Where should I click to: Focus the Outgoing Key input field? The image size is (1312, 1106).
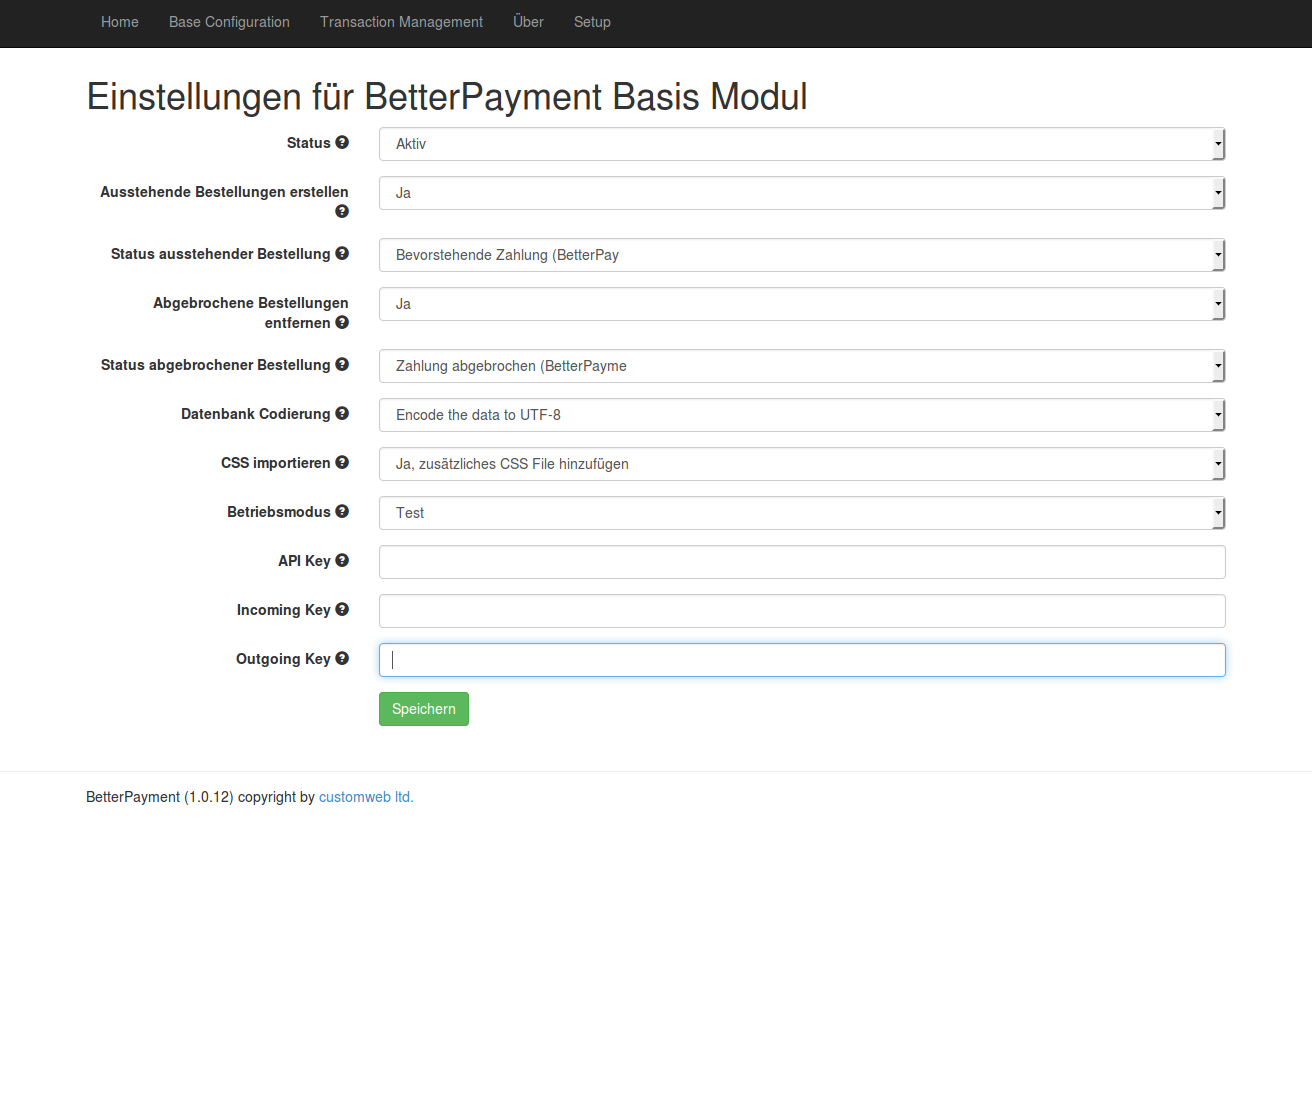pos(802,660)
